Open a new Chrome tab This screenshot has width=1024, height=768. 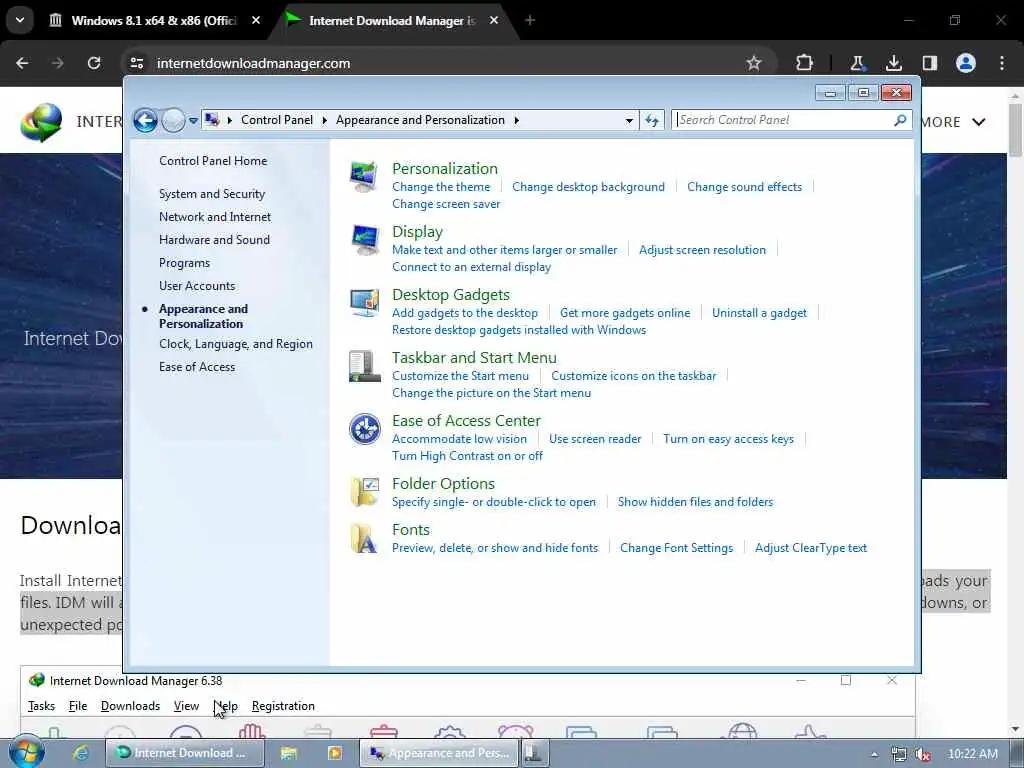[530, 20]
